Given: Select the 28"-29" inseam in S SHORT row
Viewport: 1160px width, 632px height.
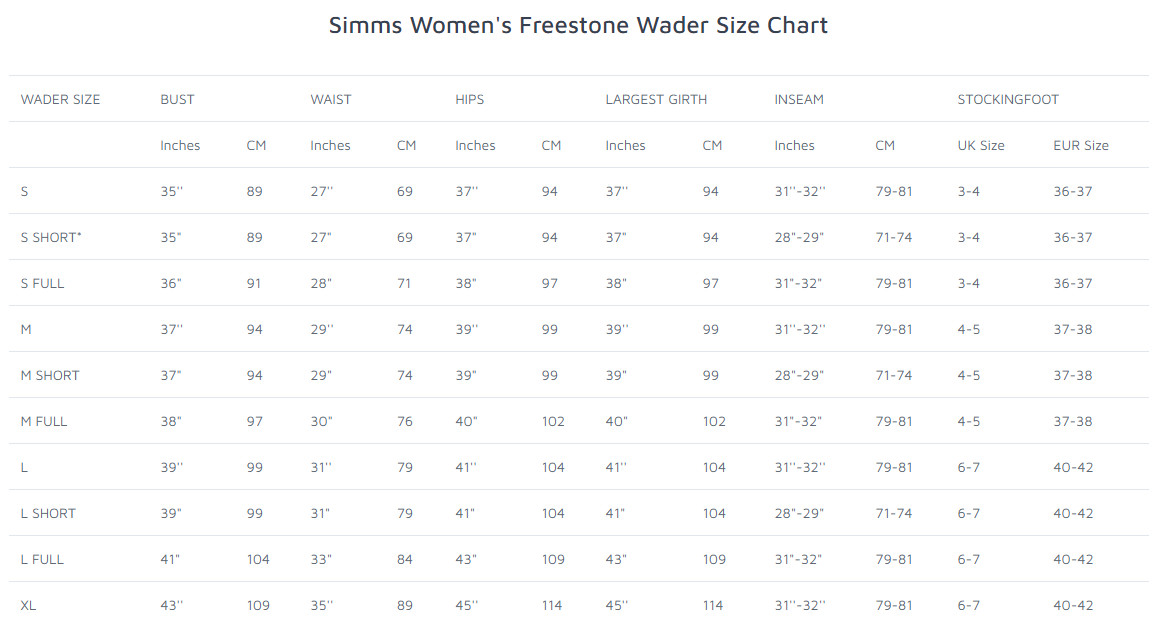Looking at the screenshot, I should coord(799,238).
